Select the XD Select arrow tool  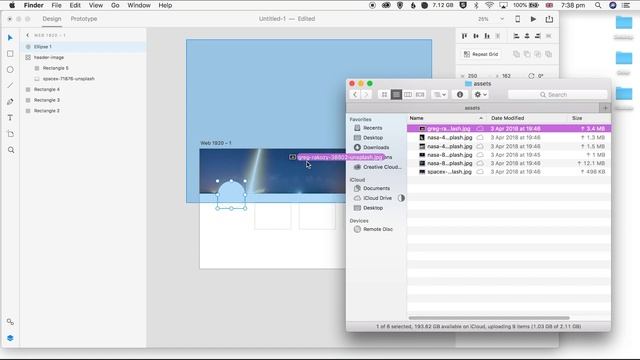pyautogui.click(x=10, y=38)
